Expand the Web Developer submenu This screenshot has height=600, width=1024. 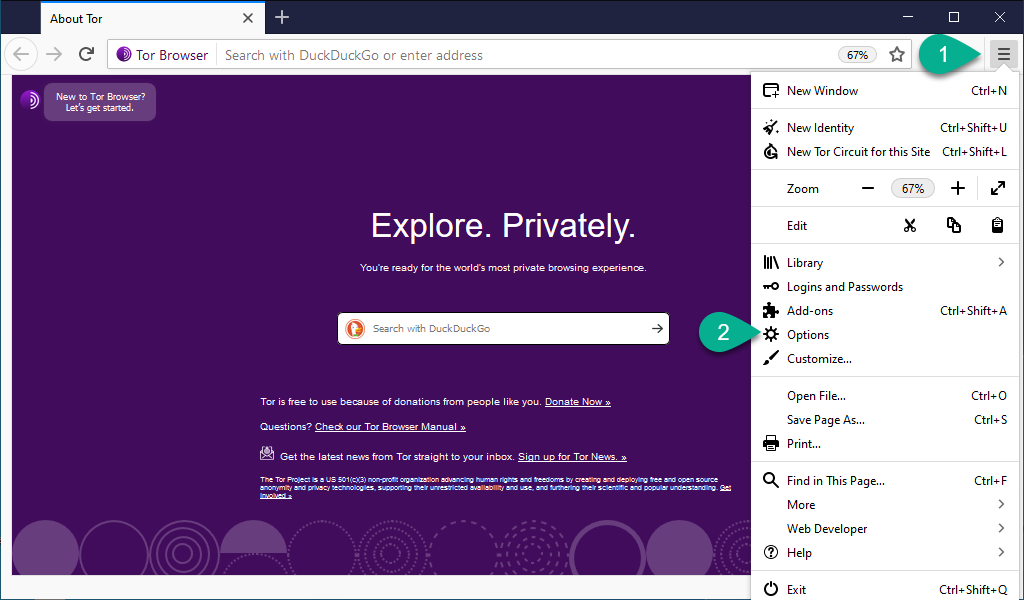point(885,529)
